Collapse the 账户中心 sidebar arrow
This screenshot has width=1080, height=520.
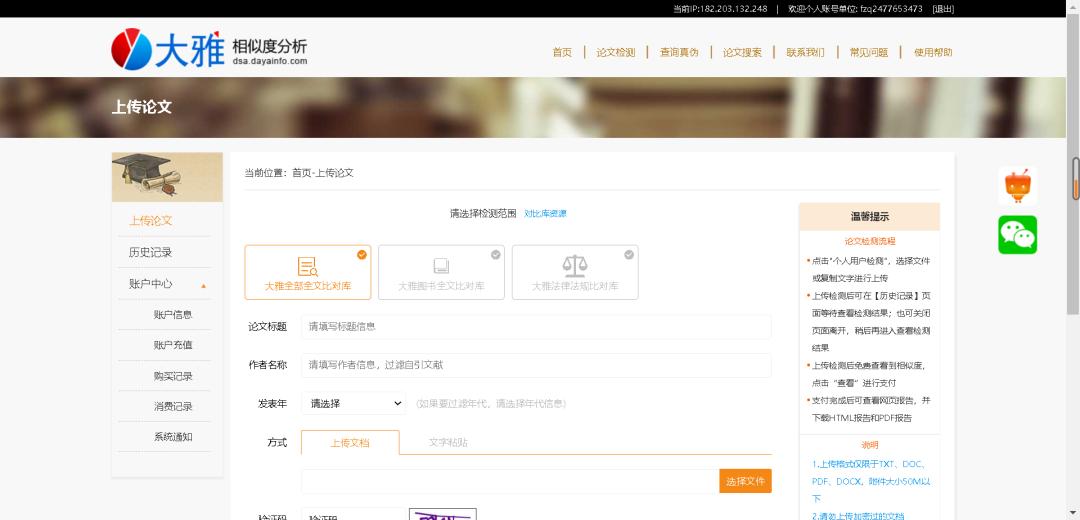203,285
